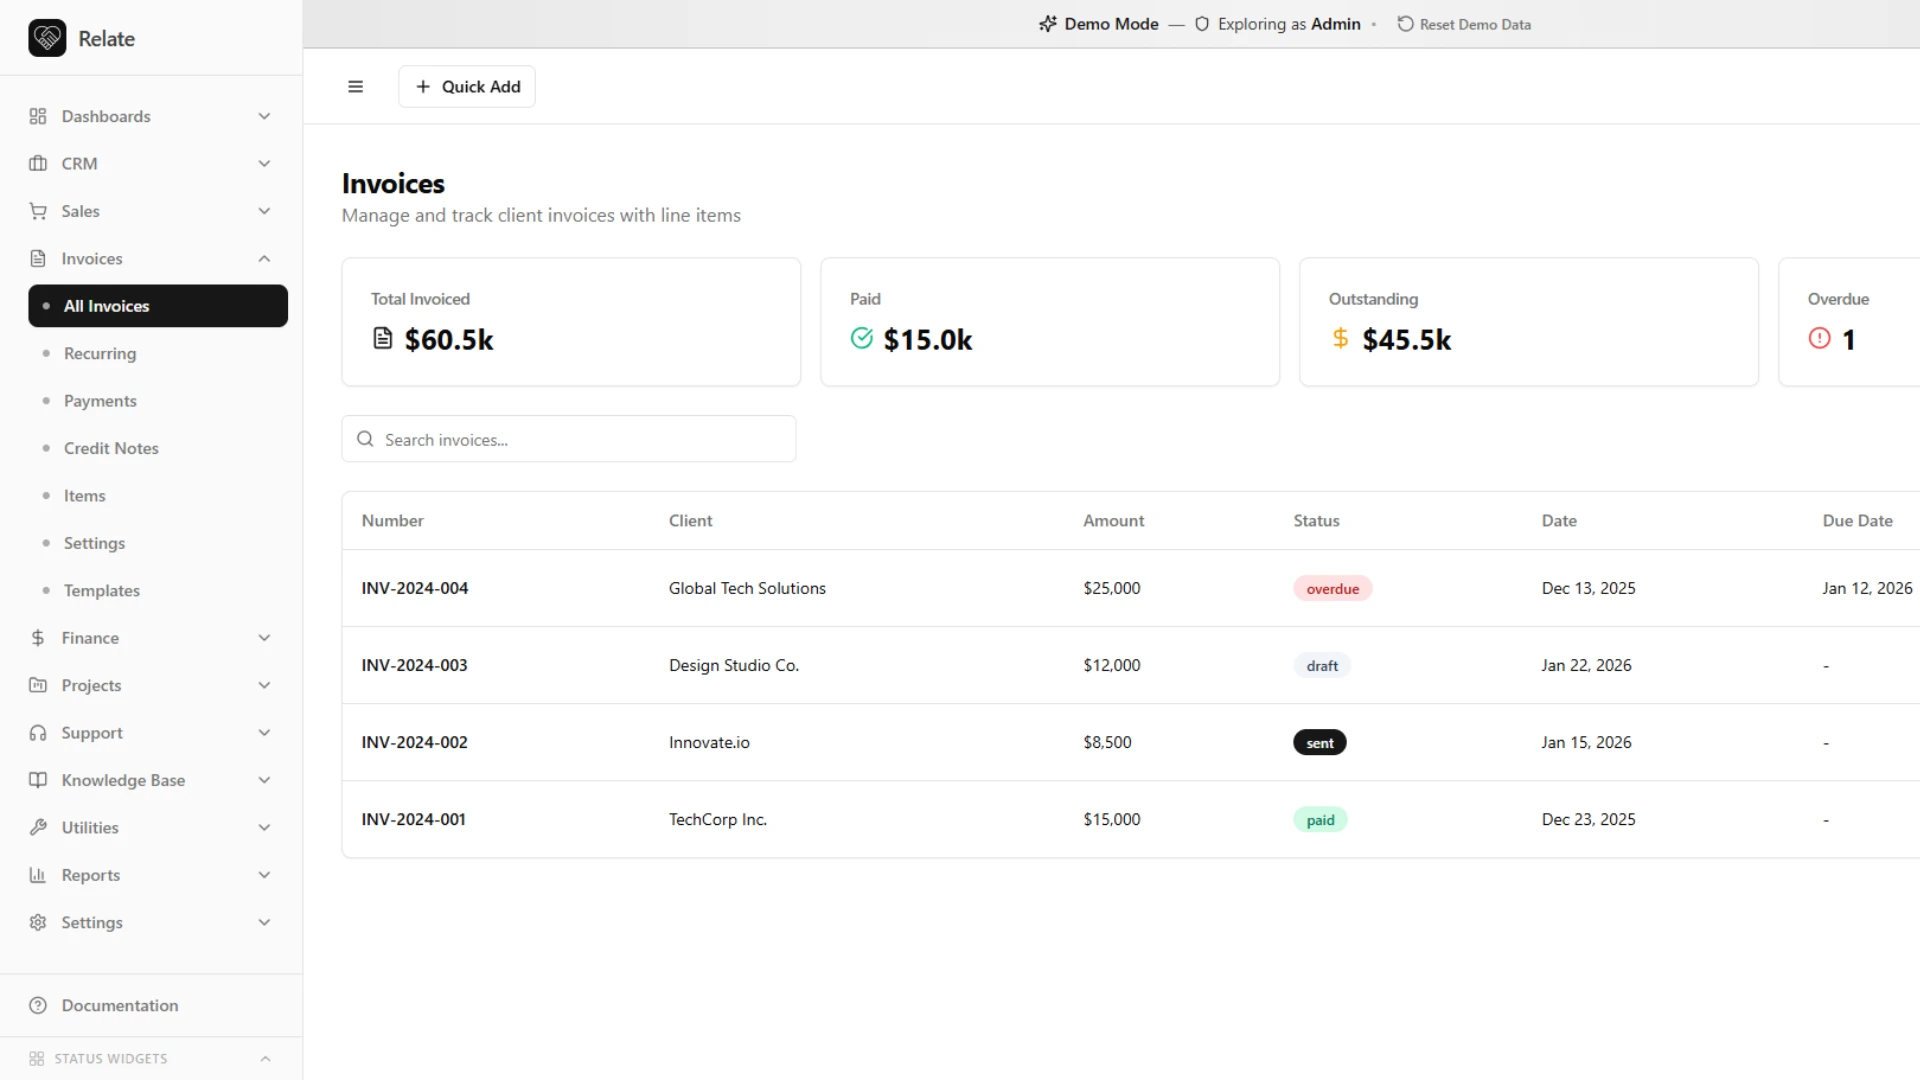Click the draft status badge
1920x1080 pixels.
(1322, 665)
